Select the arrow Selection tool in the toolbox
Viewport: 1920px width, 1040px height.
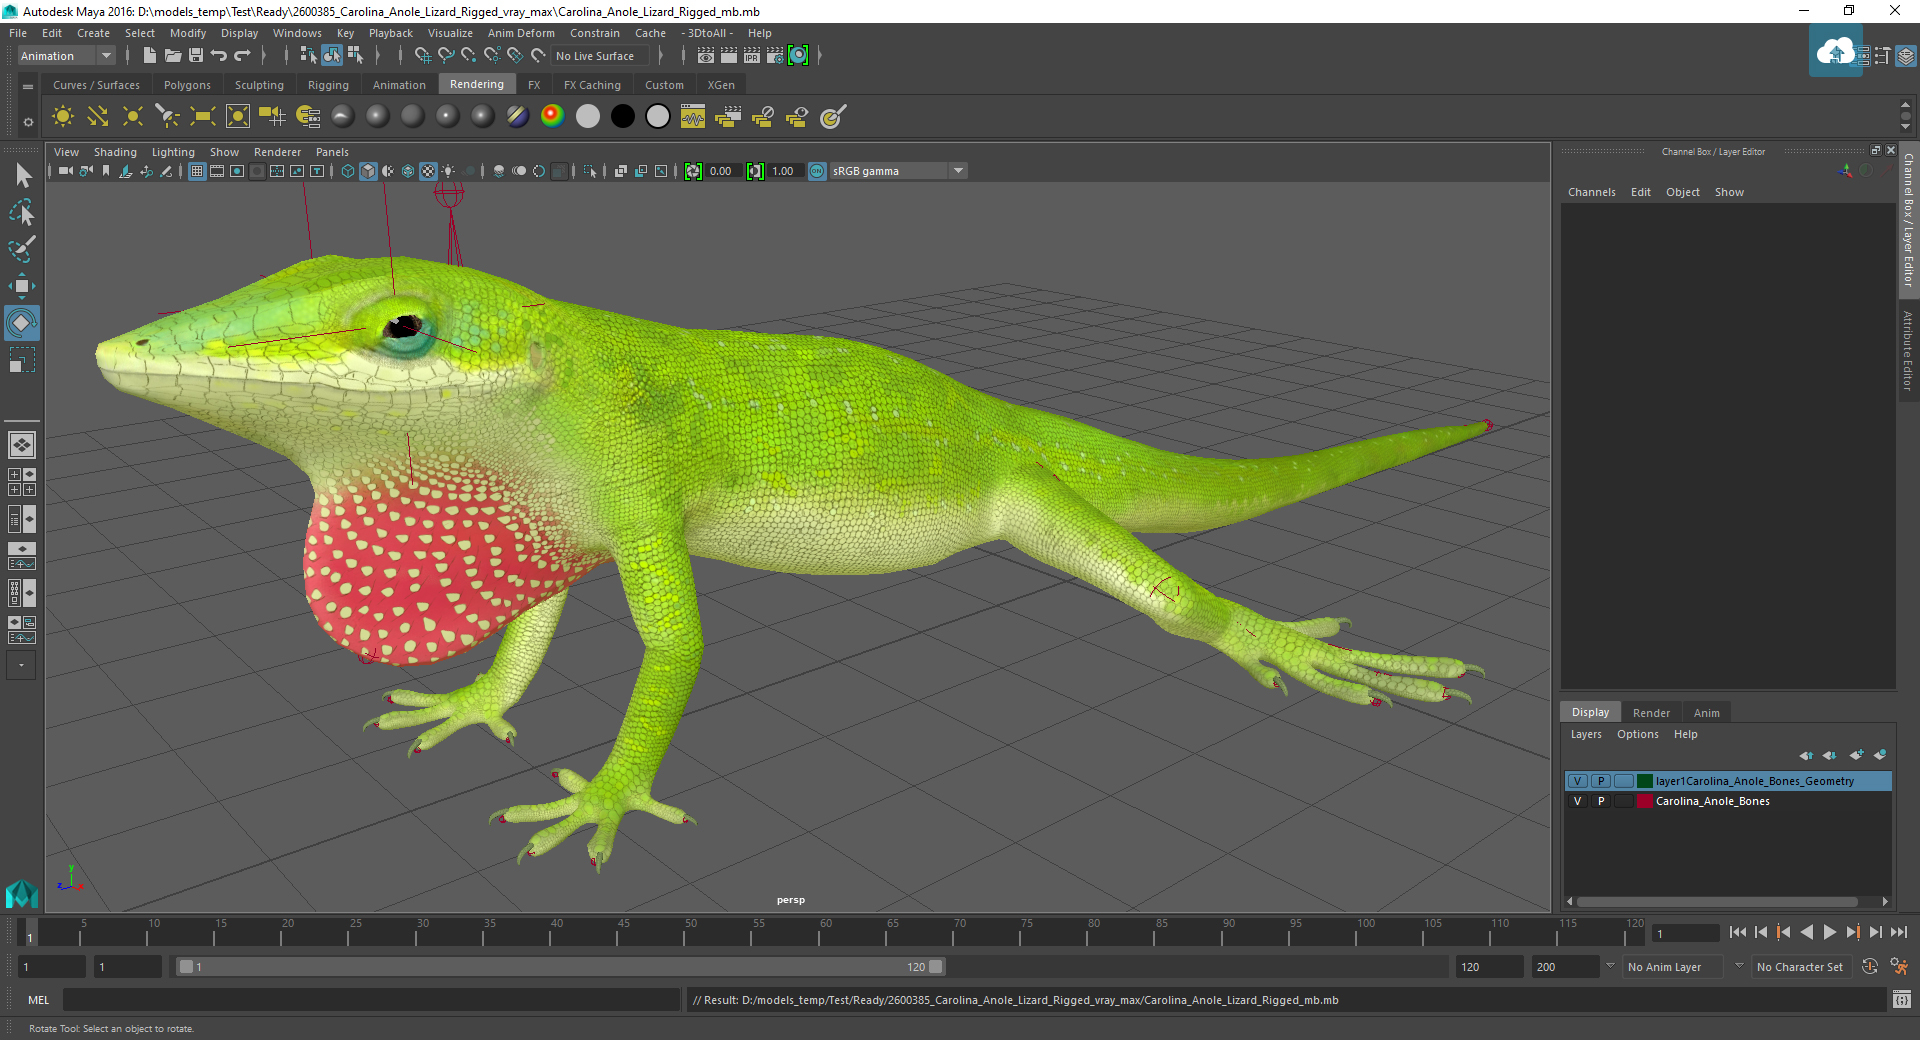[x=21, y=175]
